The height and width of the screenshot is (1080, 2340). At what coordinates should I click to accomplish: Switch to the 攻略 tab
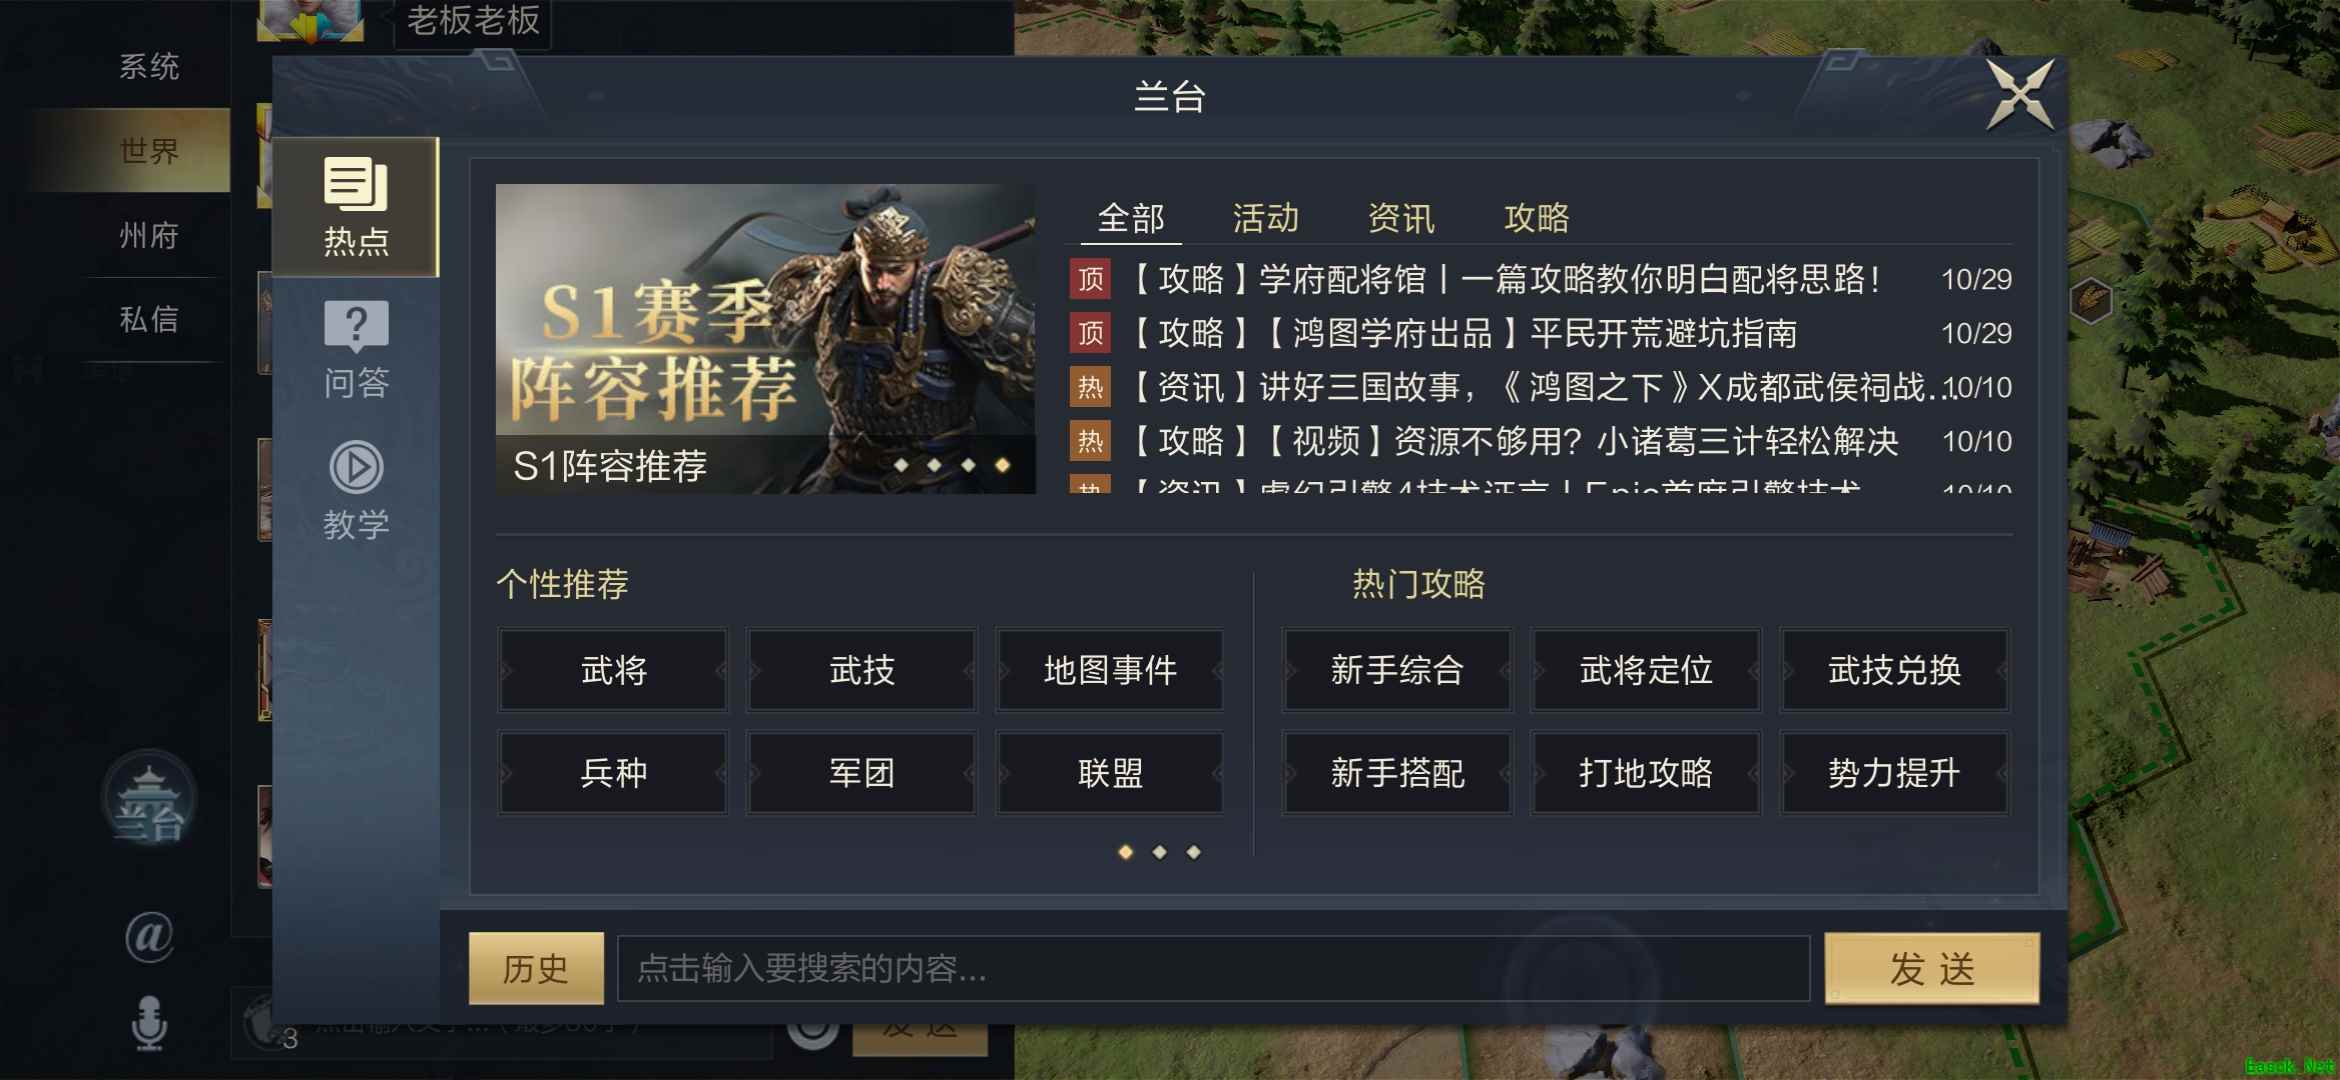pos(1537,218)
